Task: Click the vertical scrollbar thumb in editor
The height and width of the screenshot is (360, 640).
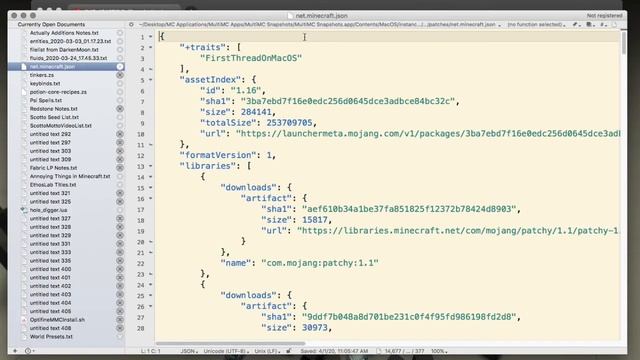Action: coord(623,42)
